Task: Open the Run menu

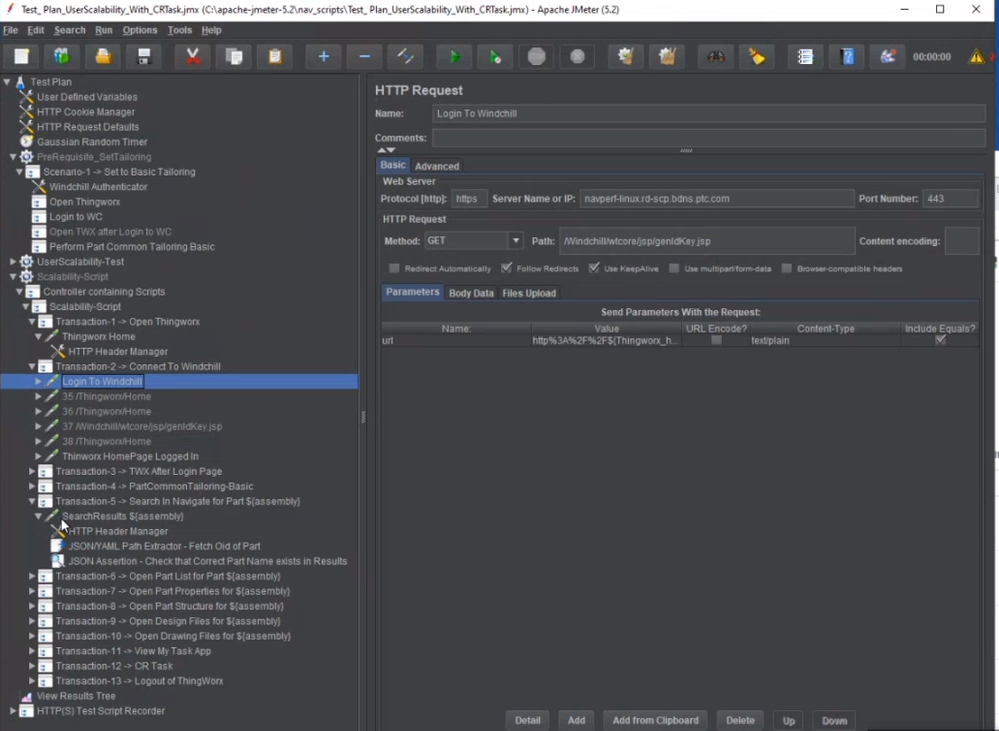Action: pos(103,30)
